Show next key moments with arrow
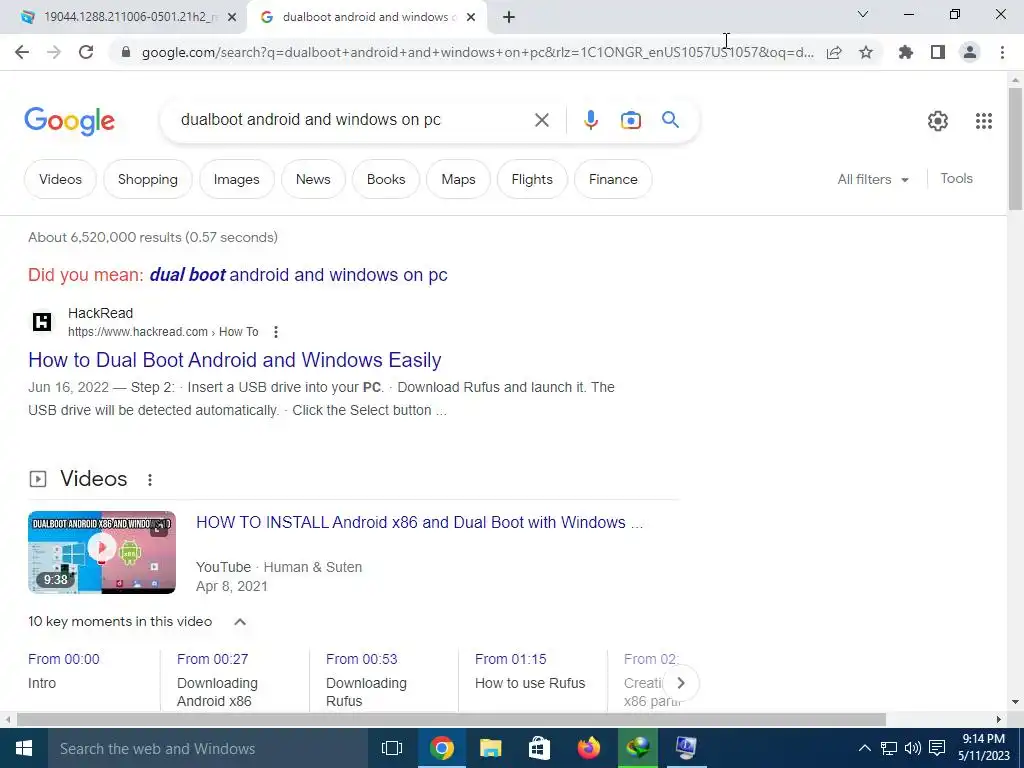 click(x=680, y=683)
